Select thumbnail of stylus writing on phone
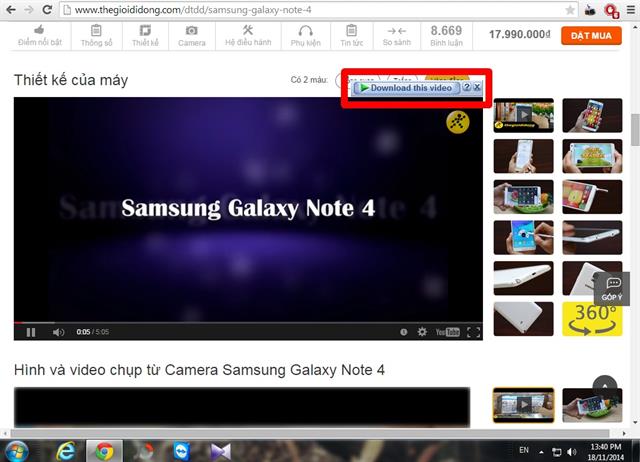The width and height of the screenshot is (640, 462). tap(524, 238)
